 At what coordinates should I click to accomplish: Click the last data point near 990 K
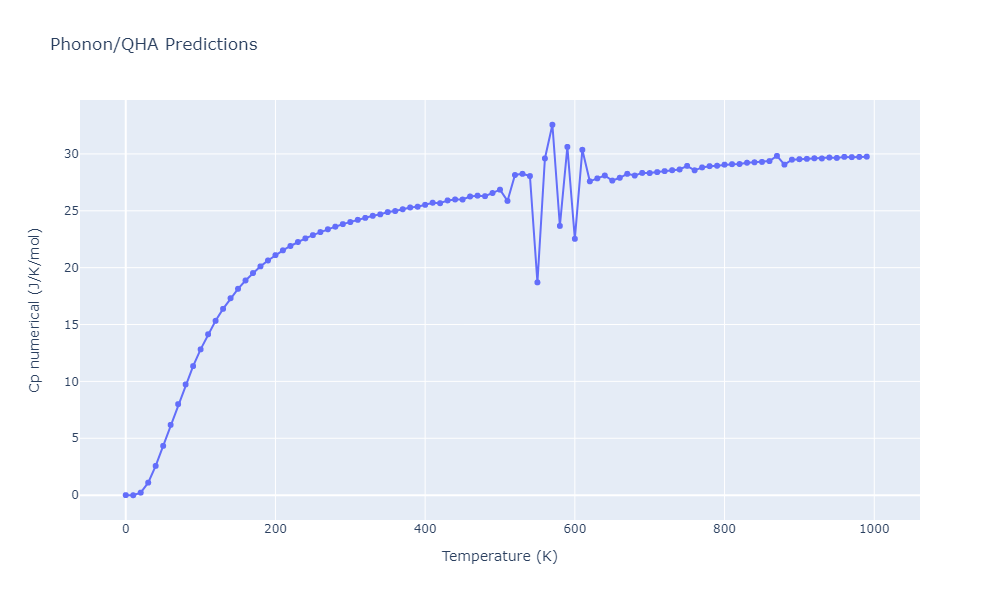click(x=866, y=157)
